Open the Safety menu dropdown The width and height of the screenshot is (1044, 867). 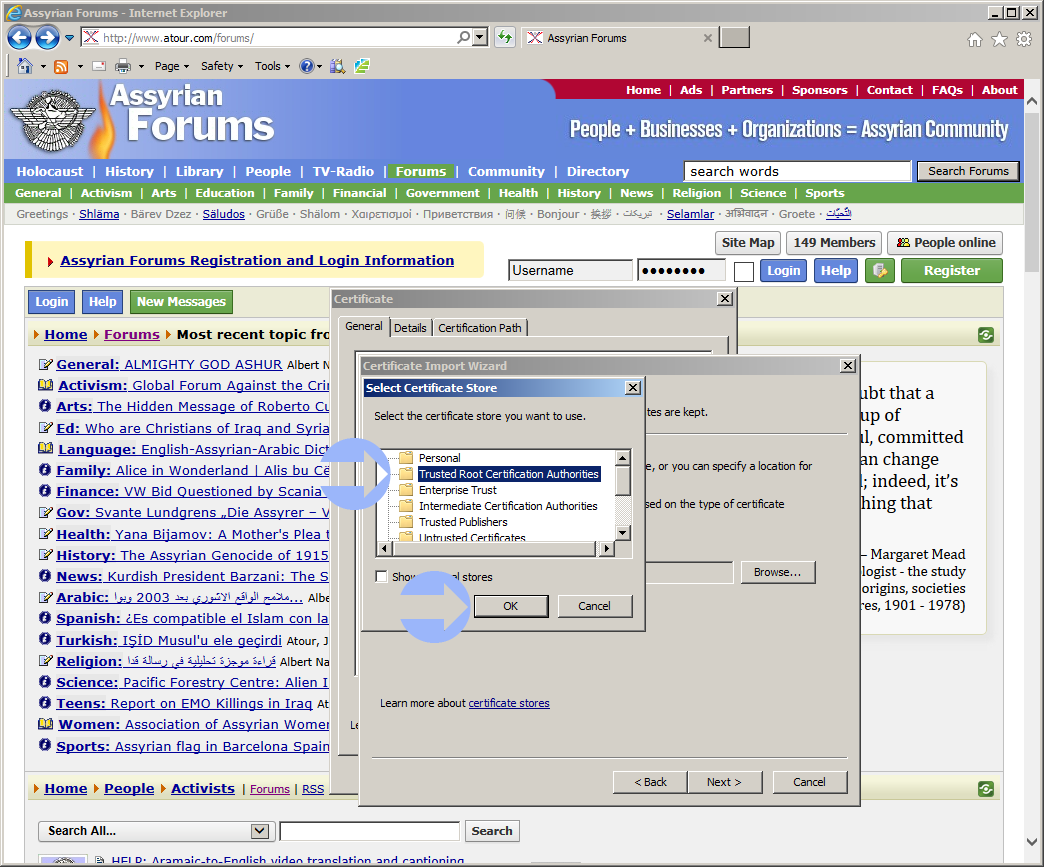(x=222, y=66)
